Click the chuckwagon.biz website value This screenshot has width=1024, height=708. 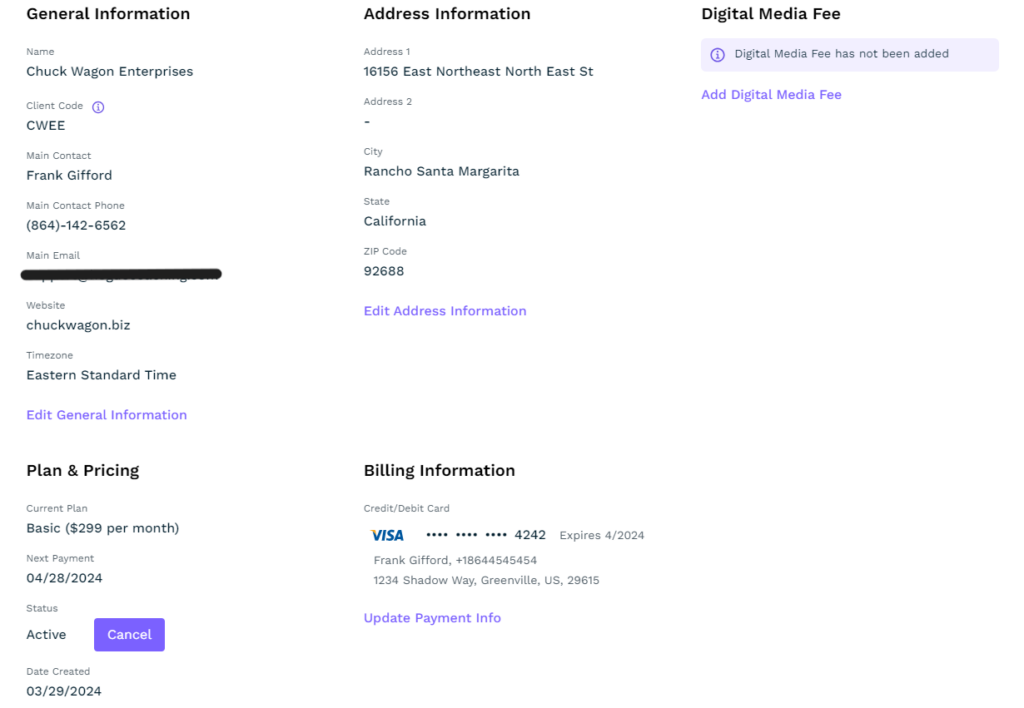click(x=78, y=325)
